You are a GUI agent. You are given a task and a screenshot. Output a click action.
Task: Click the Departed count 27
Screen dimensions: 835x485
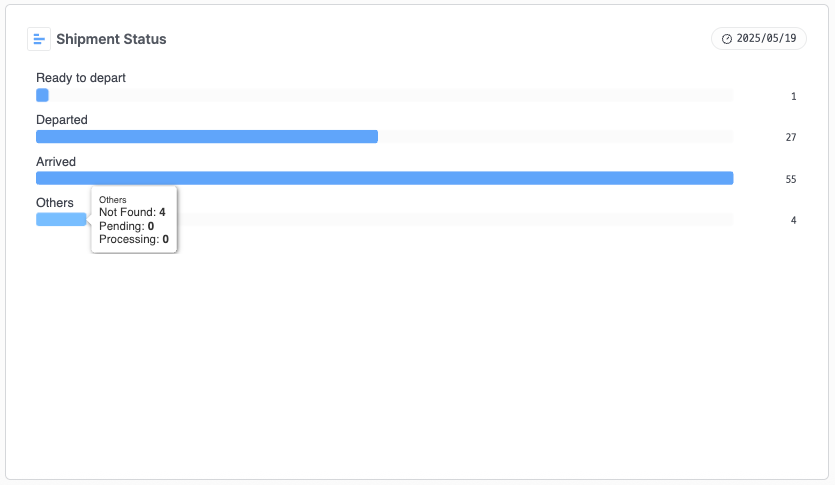tap(791, 137)
